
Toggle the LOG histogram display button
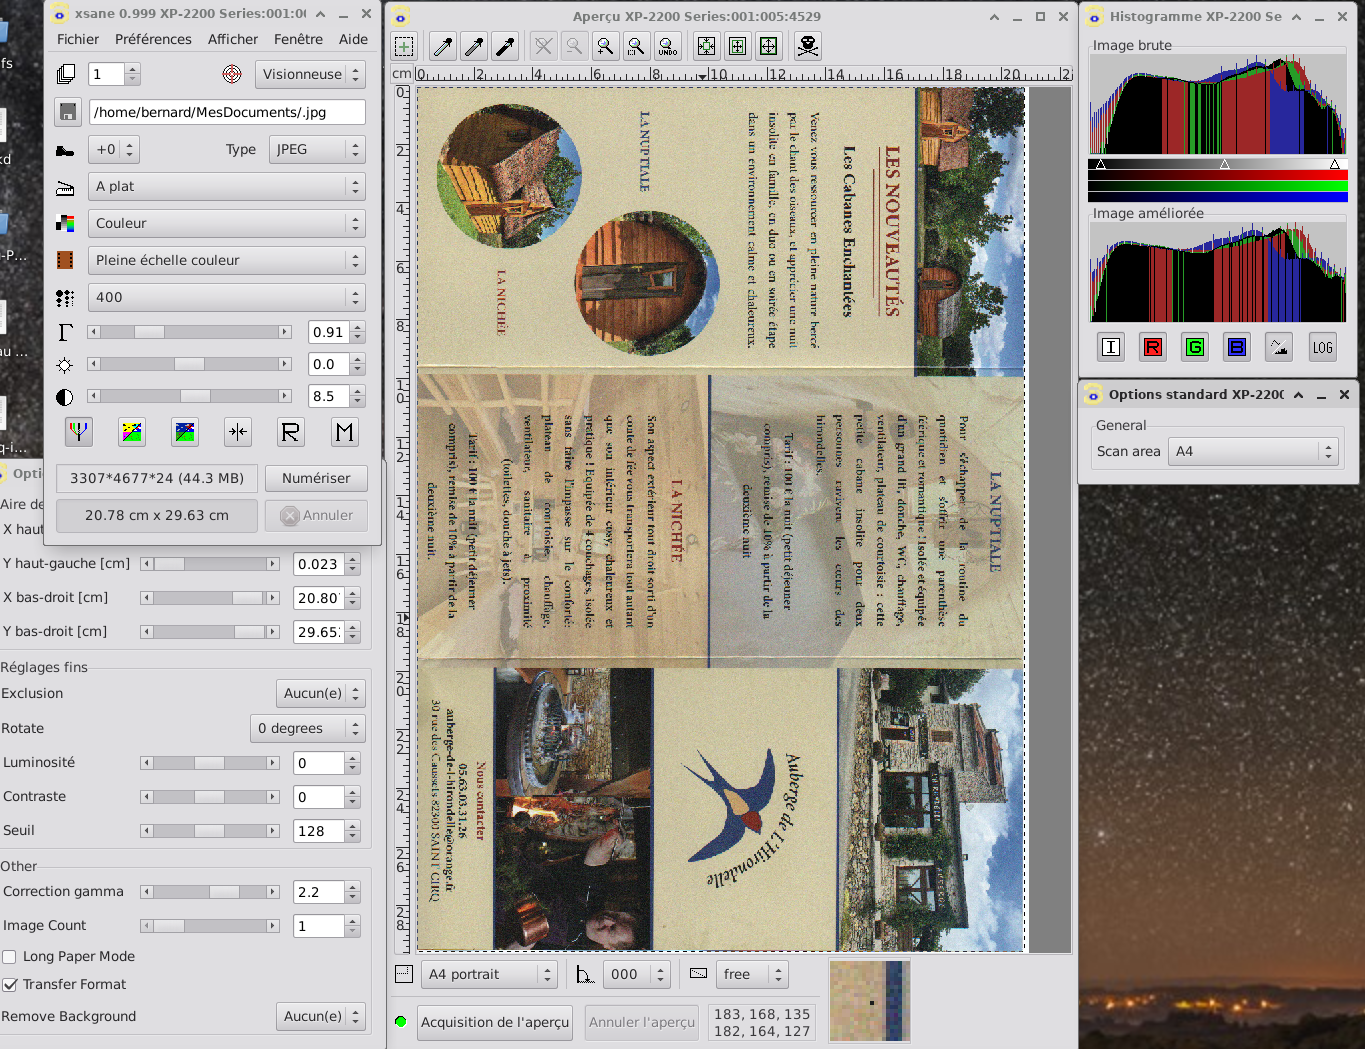point(1322,347)
